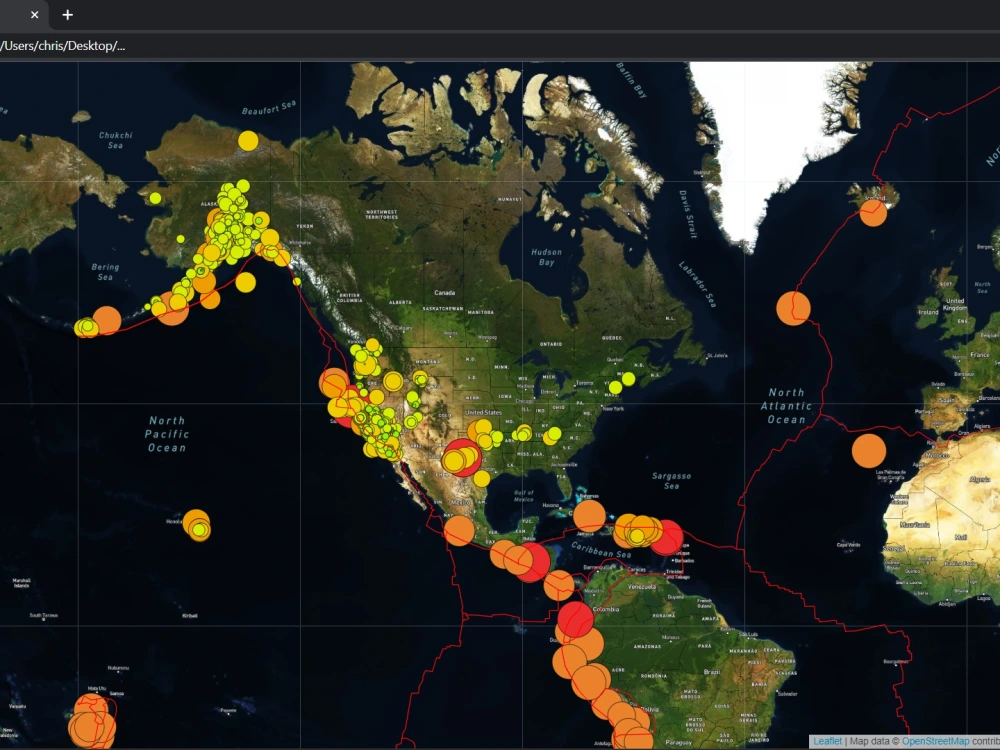The height and width of the screenshot is (750, 1000).
Task: Click the large yellow marker in Gulf of Alaska
Action: click(246, 282)
